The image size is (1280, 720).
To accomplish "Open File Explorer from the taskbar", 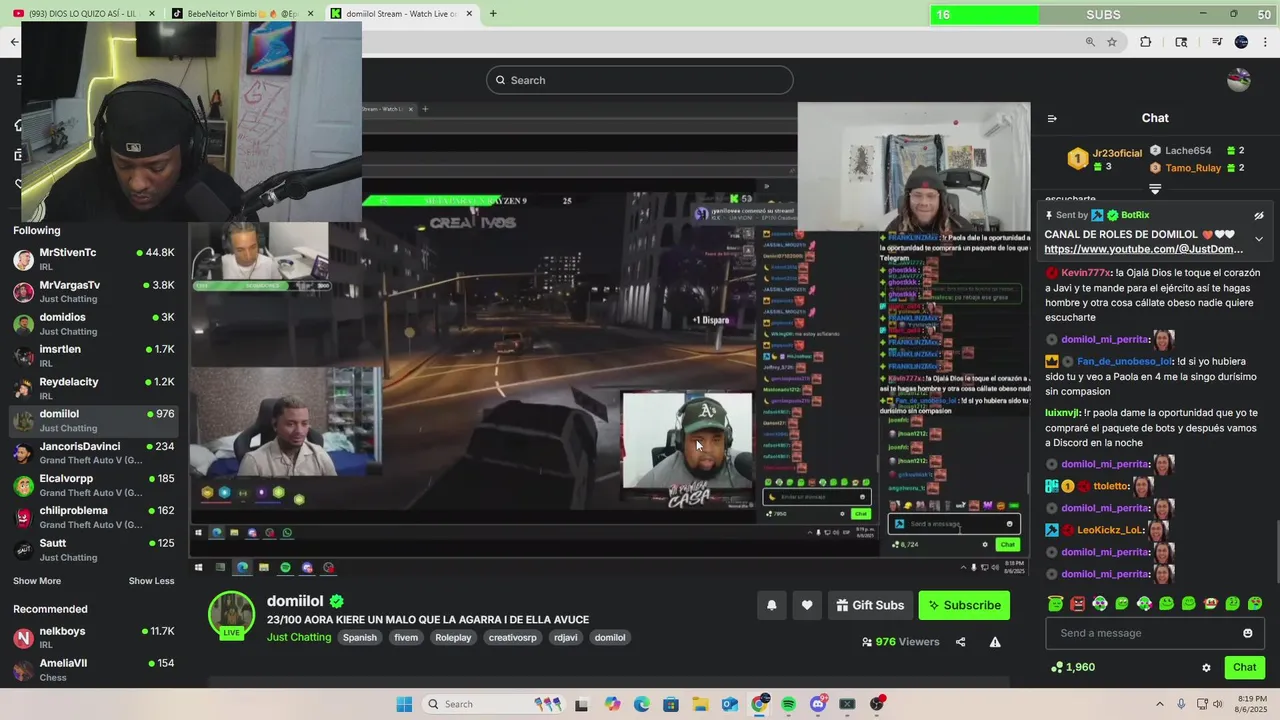I will [x=700, y=704].
